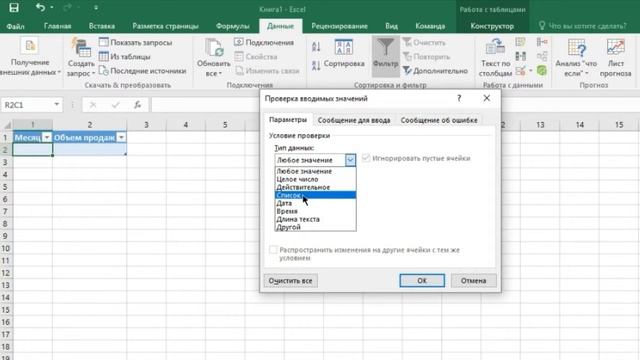
Task: Choose Целое число data type
Action: [x=315, y=179]
